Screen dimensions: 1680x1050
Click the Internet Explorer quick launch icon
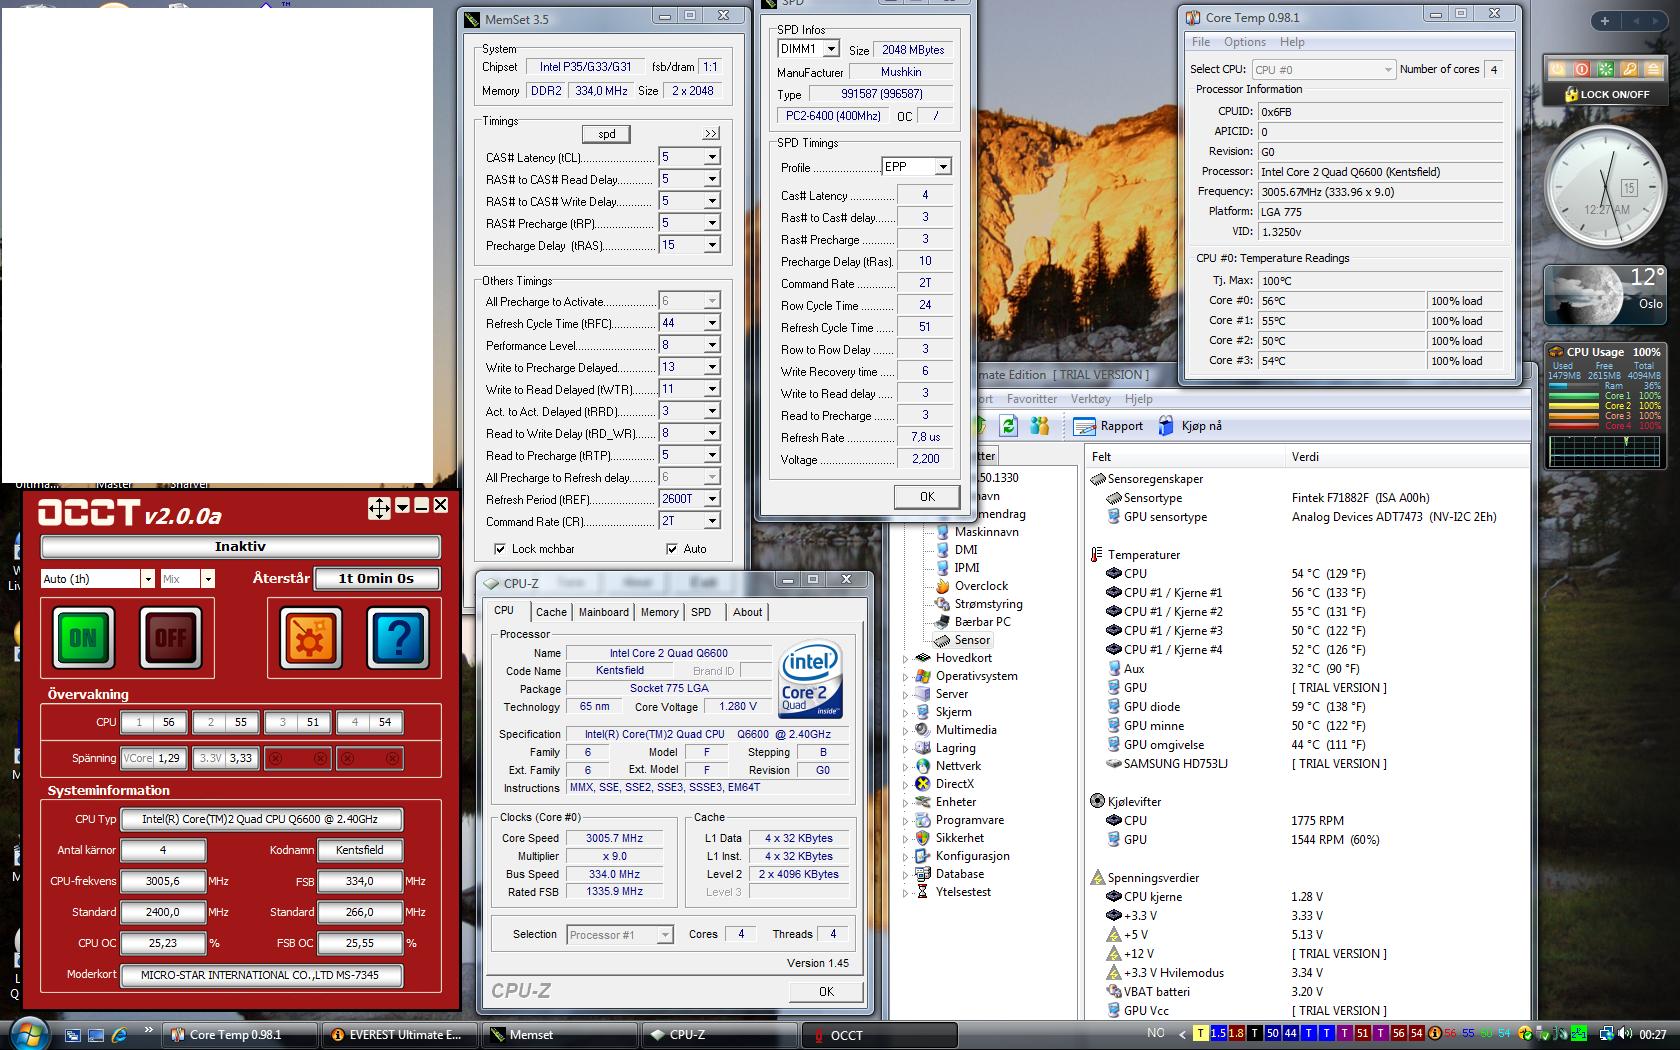(119, 1035)
